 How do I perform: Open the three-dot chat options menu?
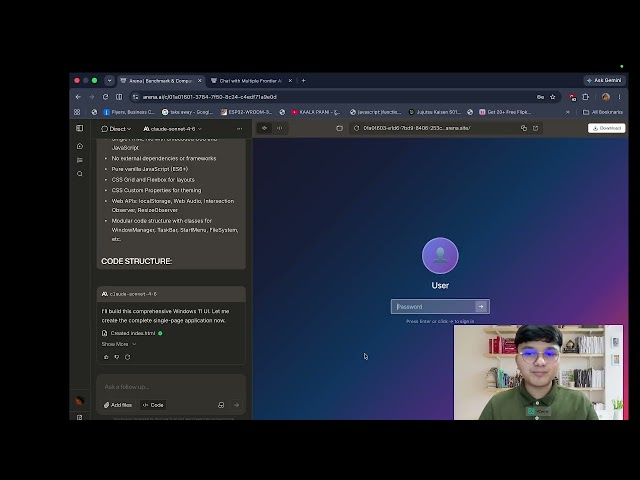pos(240,129)
